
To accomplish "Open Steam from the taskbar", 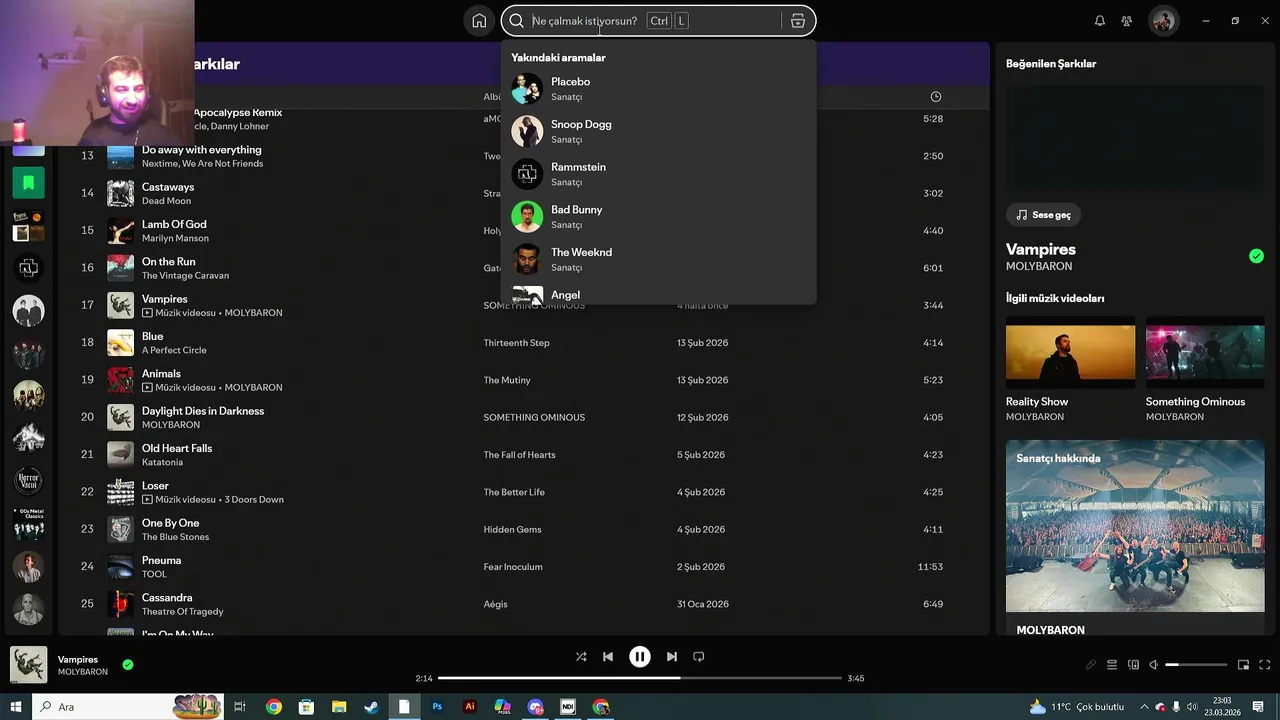I will click(x=371, y=707).
